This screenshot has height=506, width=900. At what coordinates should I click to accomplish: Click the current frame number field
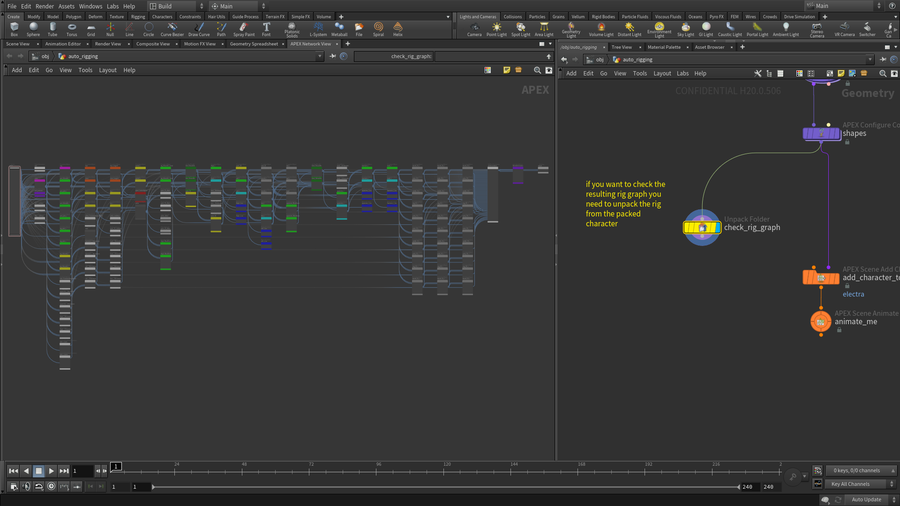[x=82, y=471]
